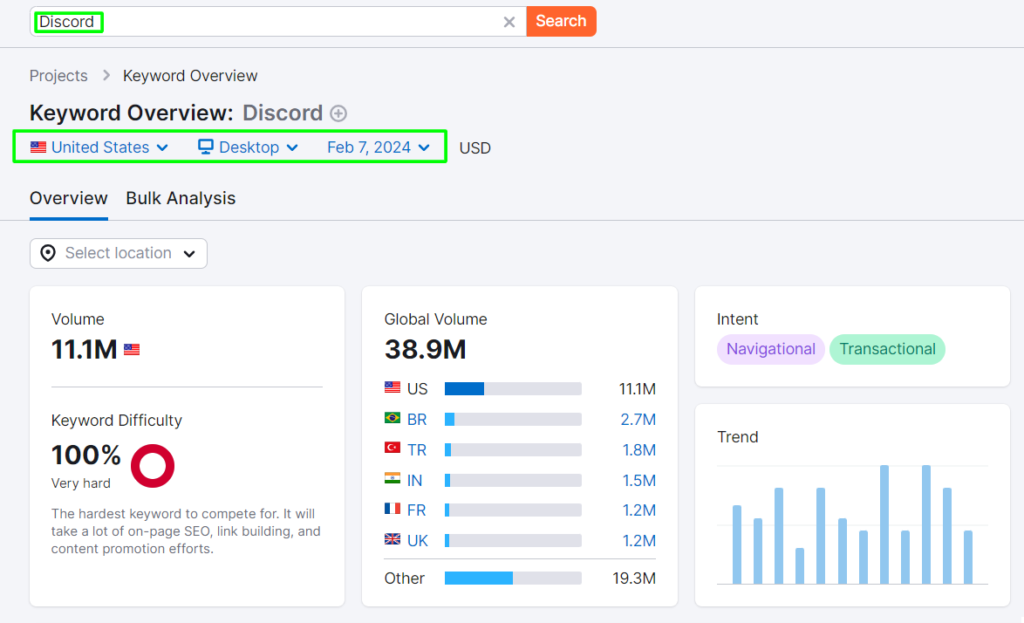Click the USD currency label
Screen dimensions: 1024x623
tap(475, 148)
